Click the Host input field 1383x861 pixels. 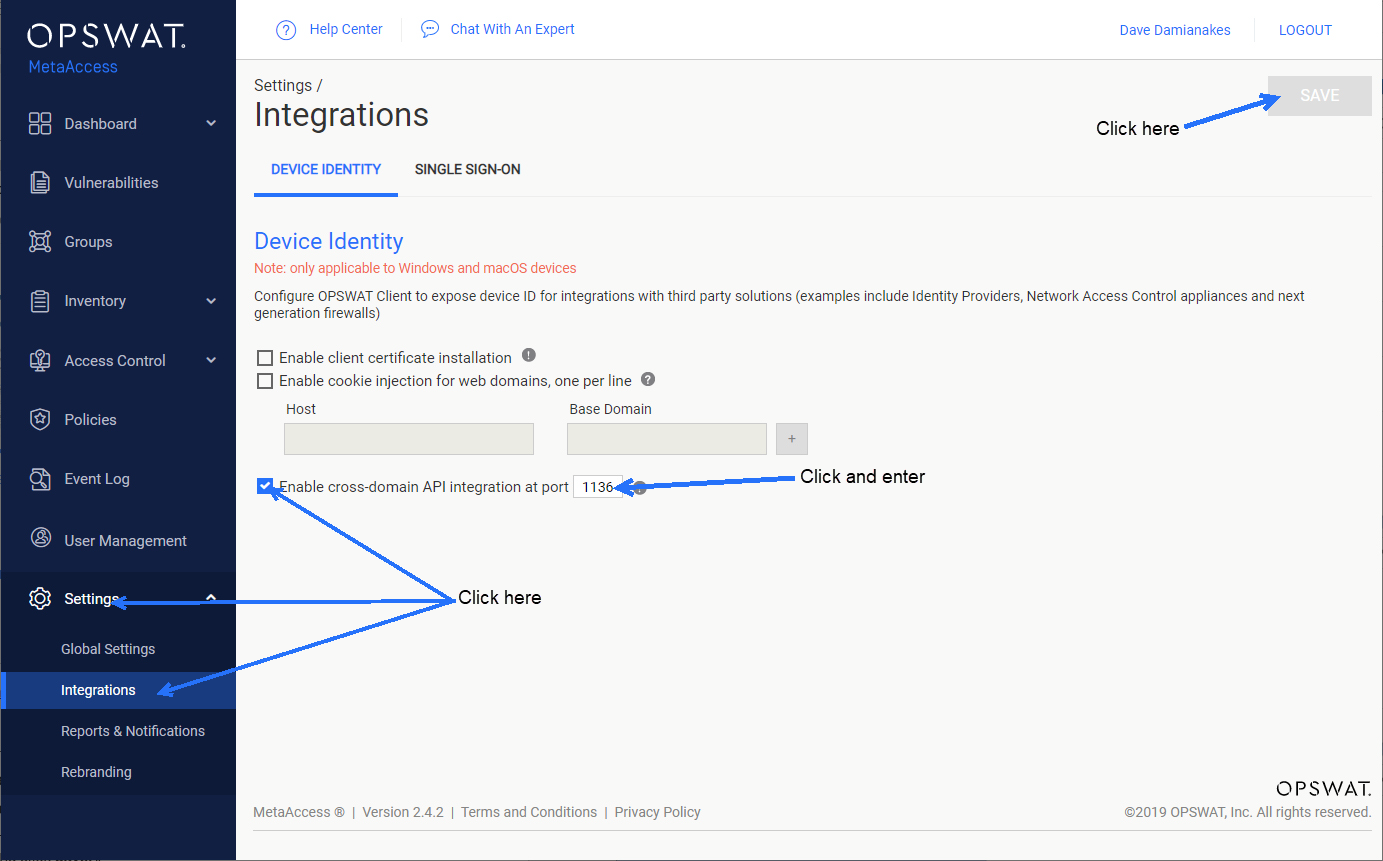coord(409,439)
